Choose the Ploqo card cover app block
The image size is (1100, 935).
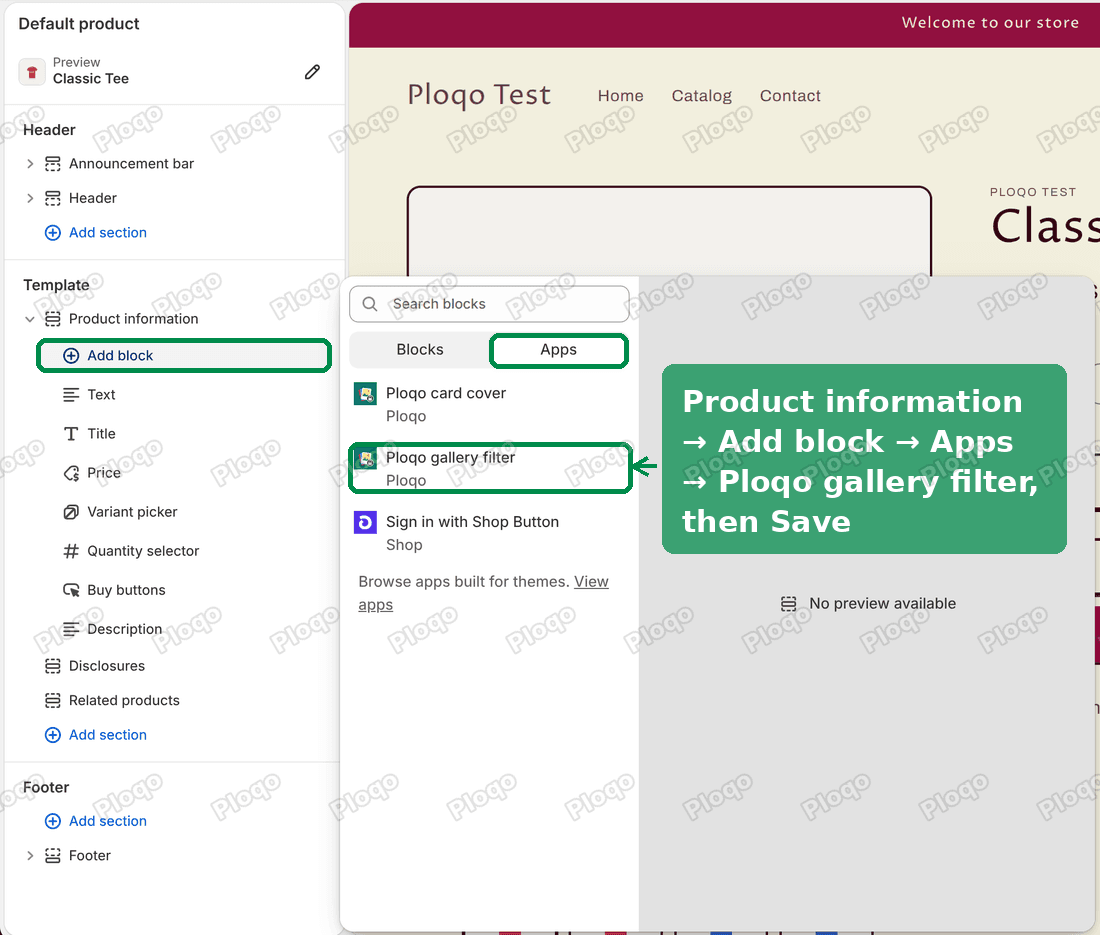pyautogui.click(x=489, y=404)
